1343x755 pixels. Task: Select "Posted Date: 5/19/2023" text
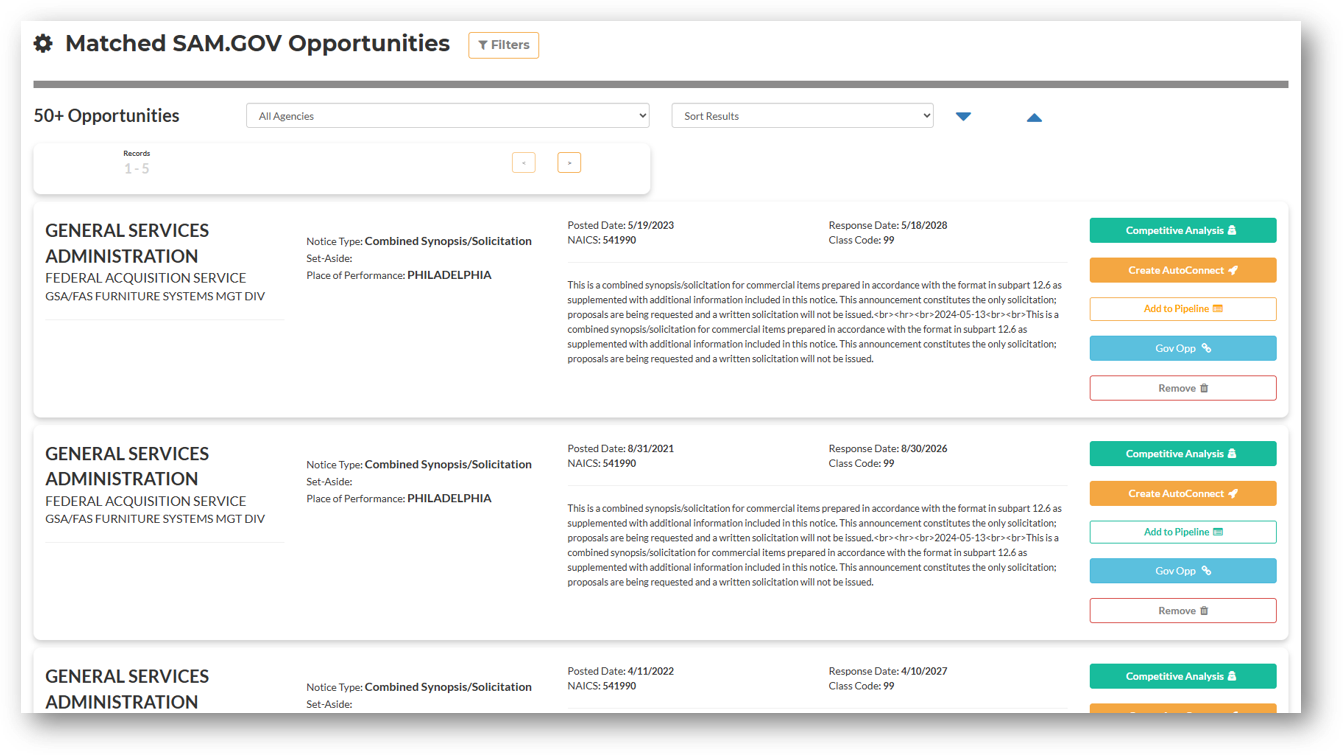(621, 225)
